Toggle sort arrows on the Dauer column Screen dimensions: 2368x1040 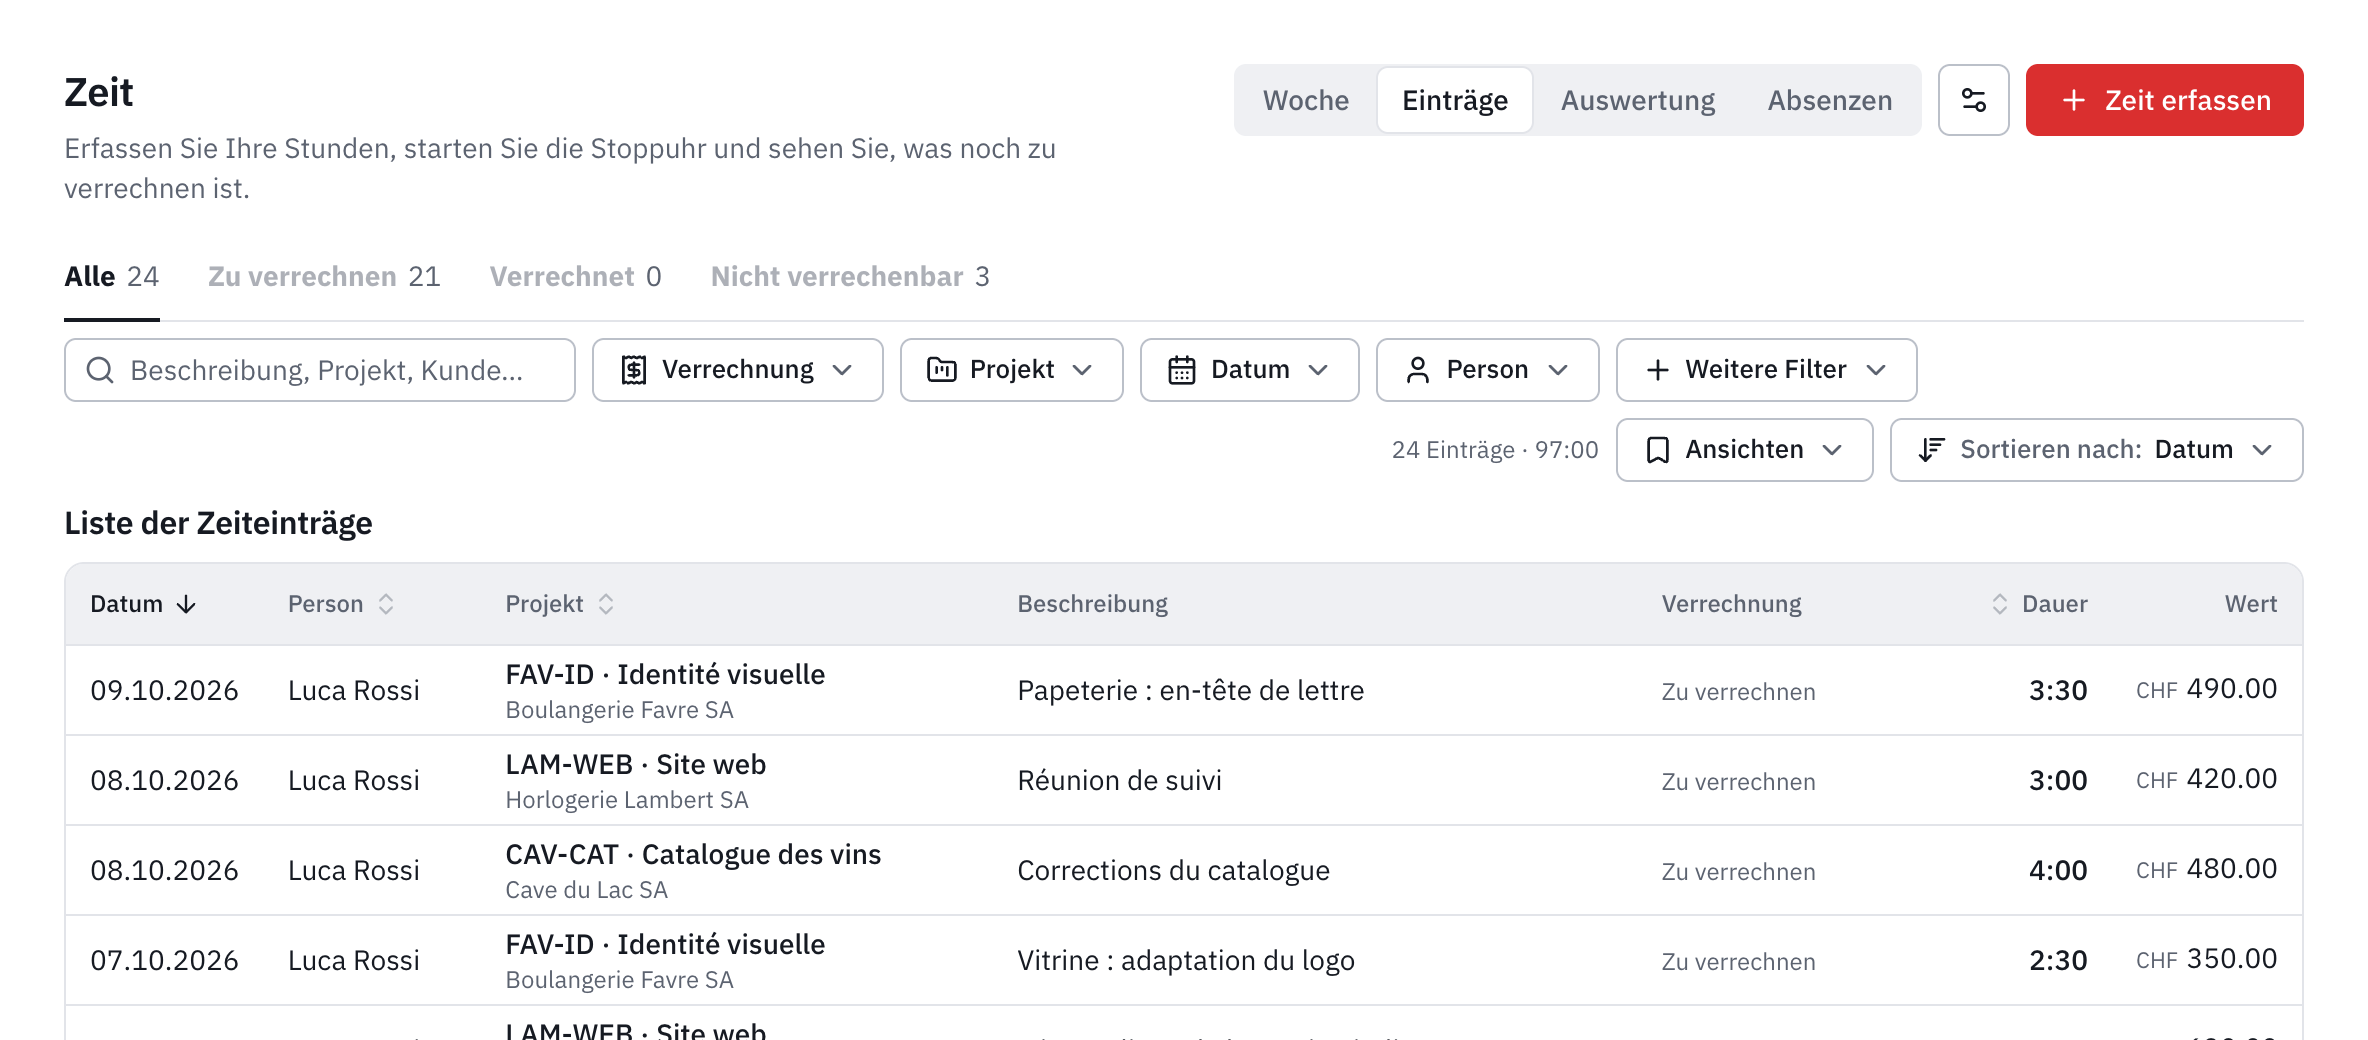point(2000,604)
